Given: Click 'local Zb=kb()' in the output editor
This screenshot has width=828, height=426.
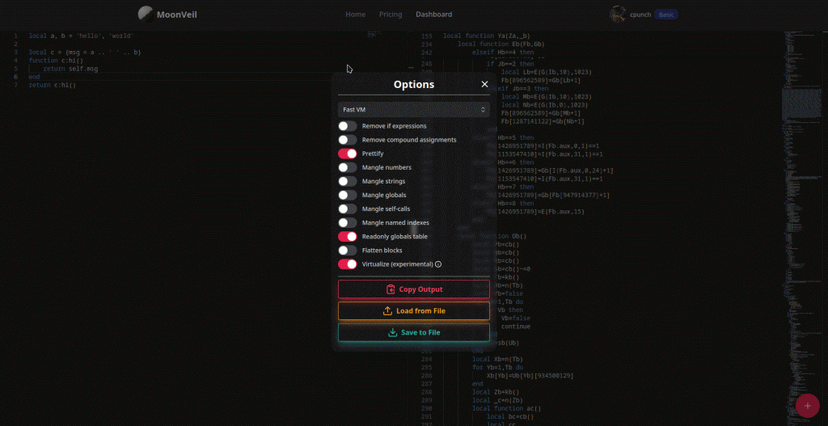Looking at the screenshot, I should [496, 392].
